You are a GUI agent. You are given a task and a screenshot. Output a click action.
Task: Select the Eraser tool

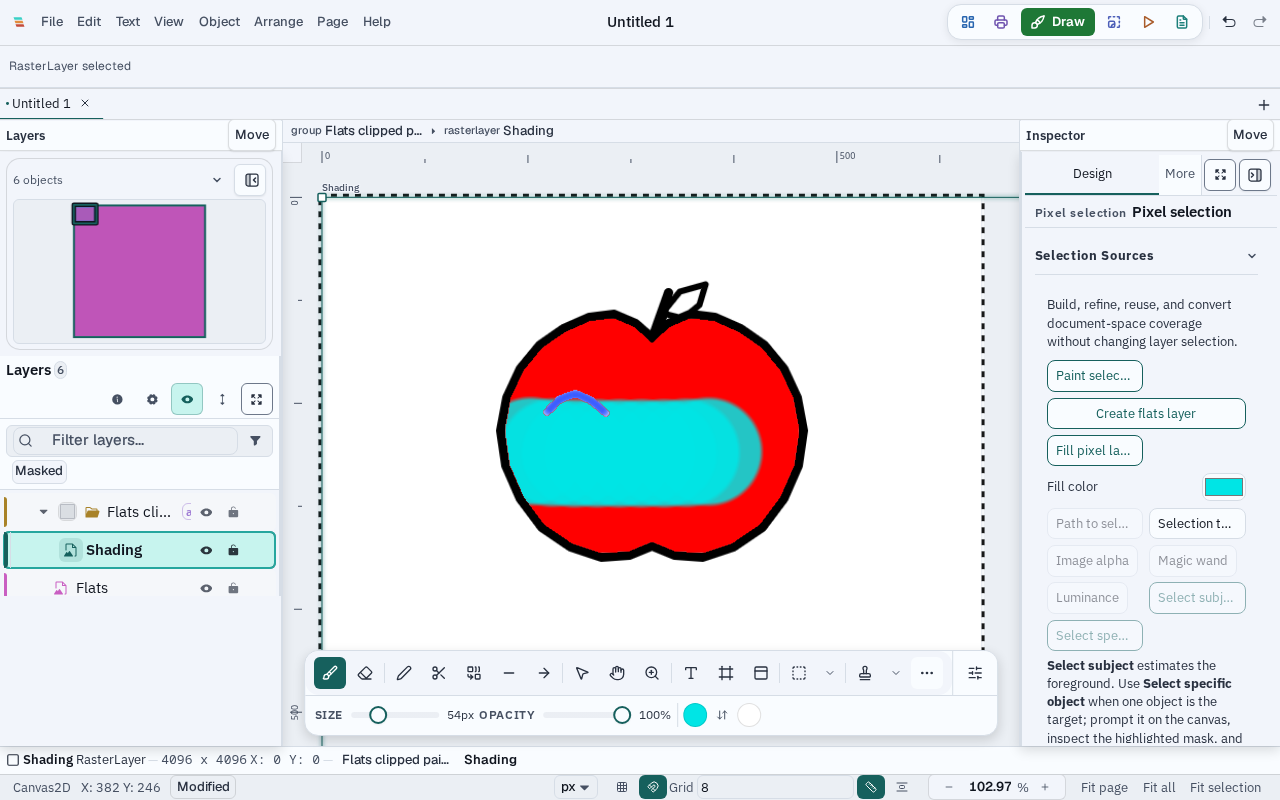[365, 673]
